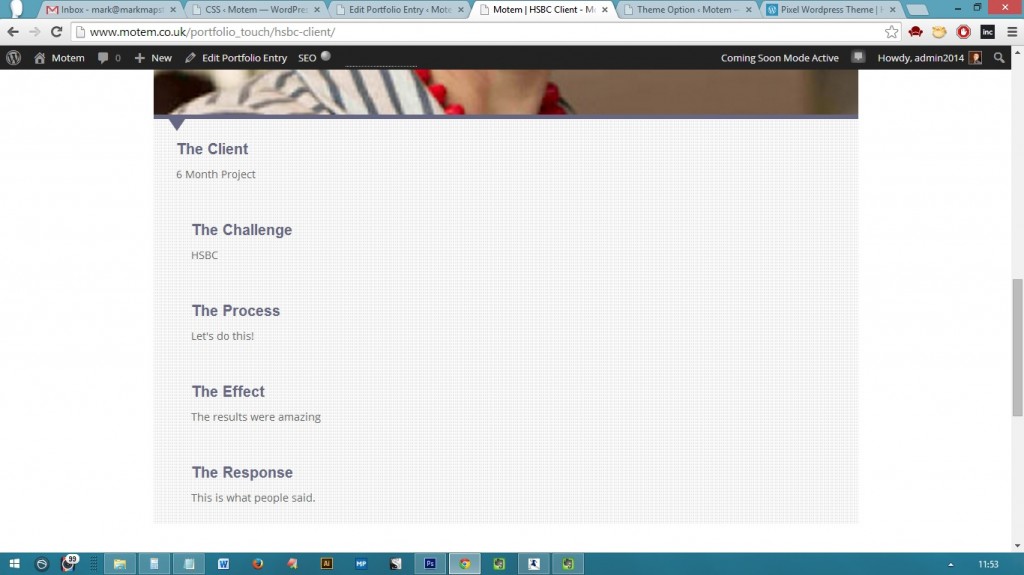
Task: Launch Firefox from the taskbar
Action: 258,564
